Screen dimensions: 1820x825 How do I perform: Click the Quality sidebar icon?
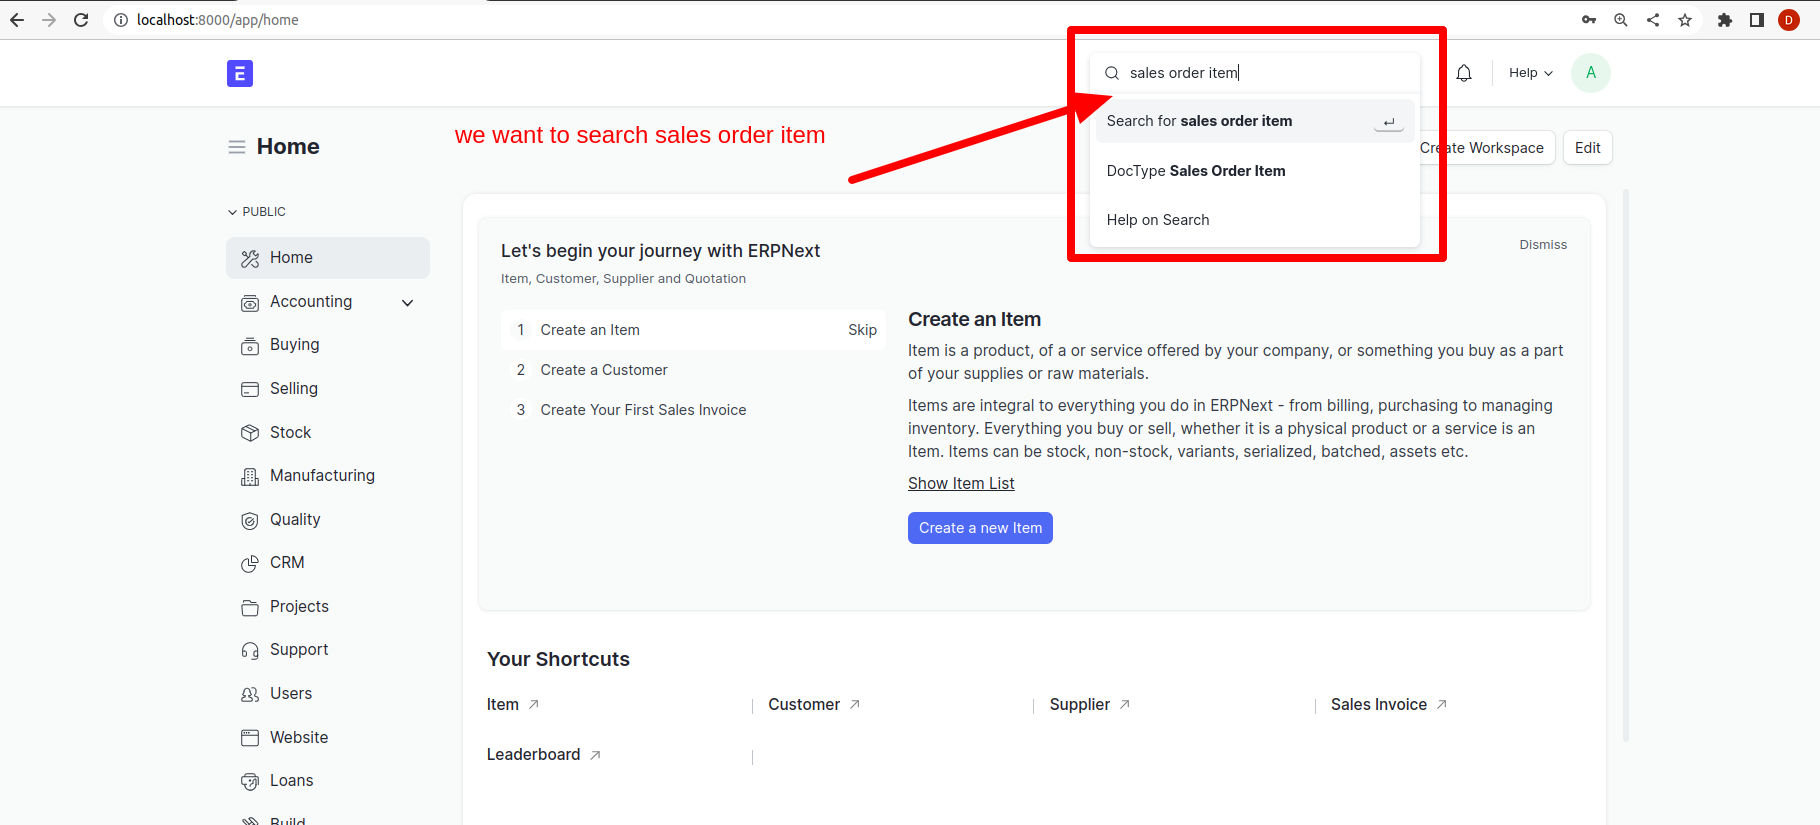click(x=250, y=520)
